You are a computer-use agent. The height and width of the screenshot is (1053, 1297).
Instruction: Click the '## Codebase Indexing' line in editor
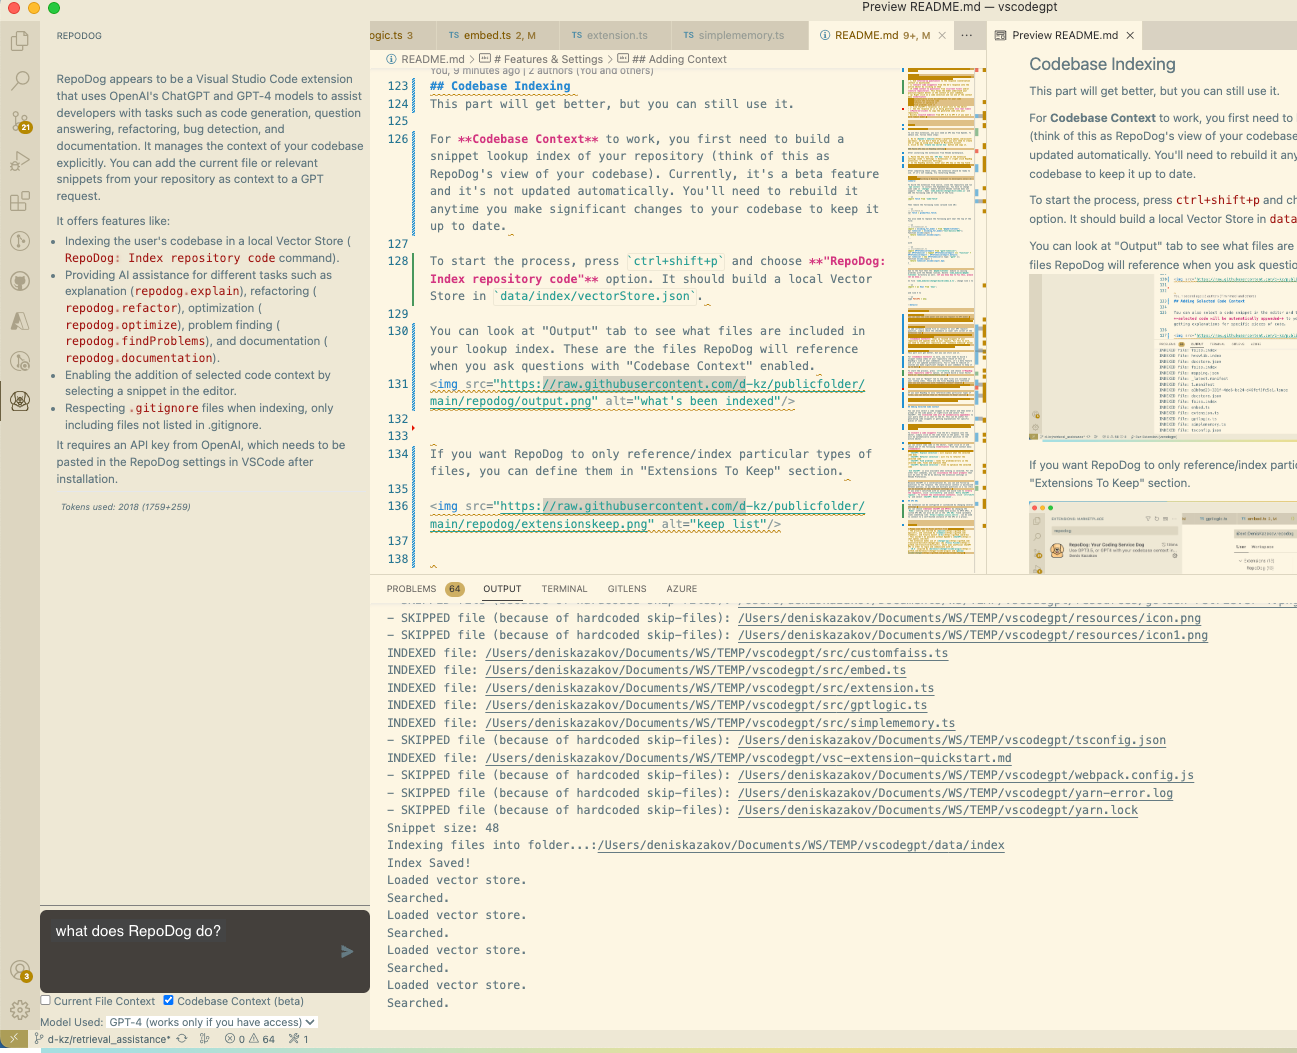500,86
